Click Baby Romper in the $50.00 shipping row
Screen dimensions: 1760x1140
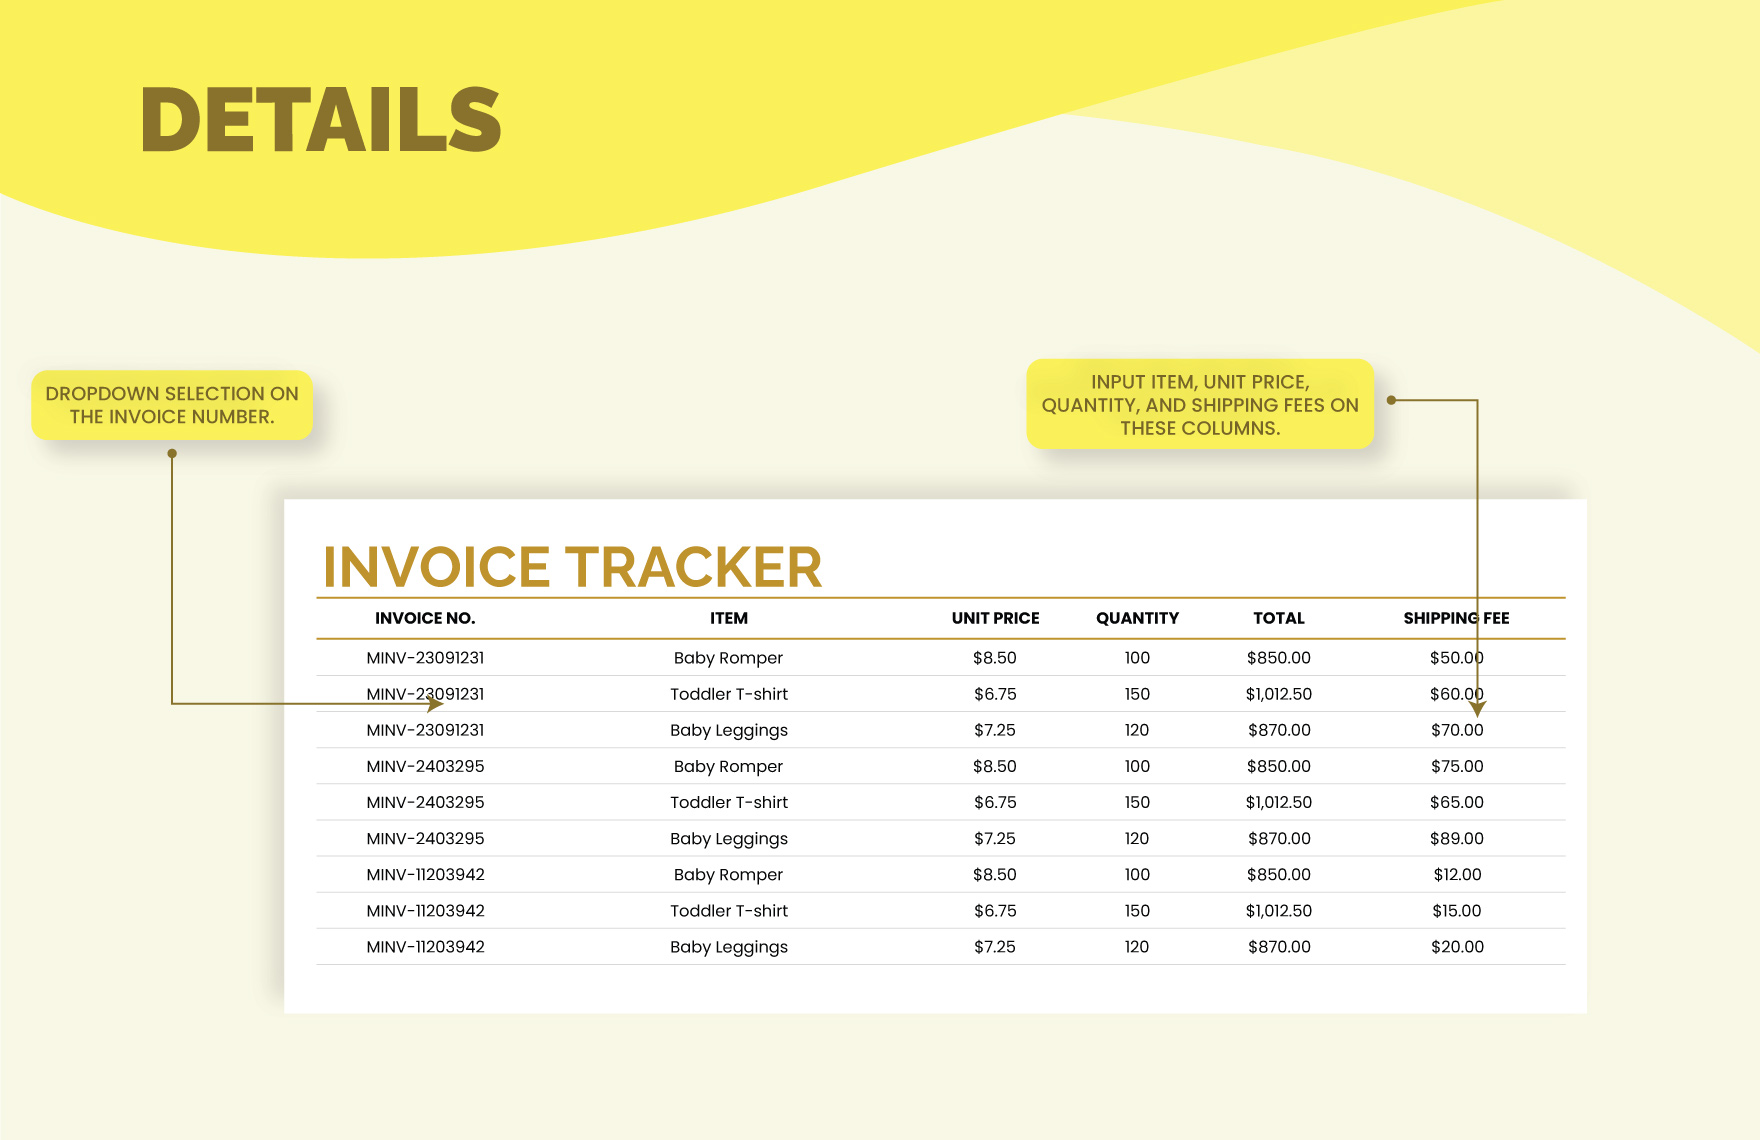pos(728,658)
